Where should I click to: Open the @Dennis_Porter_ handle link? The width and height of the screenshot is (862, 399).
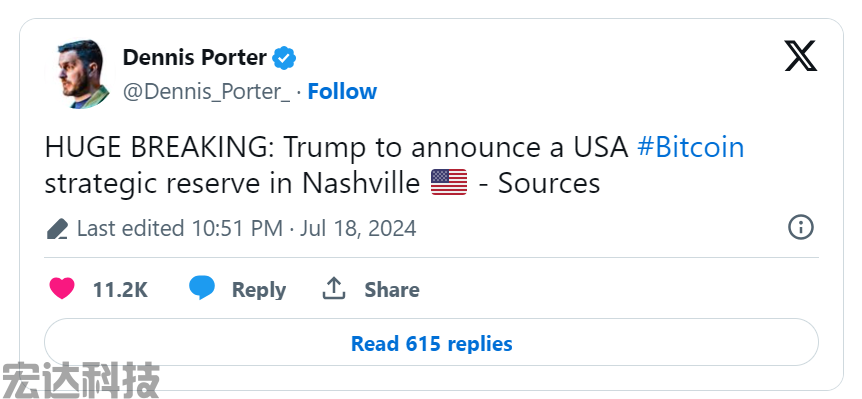tap(206, 92)
